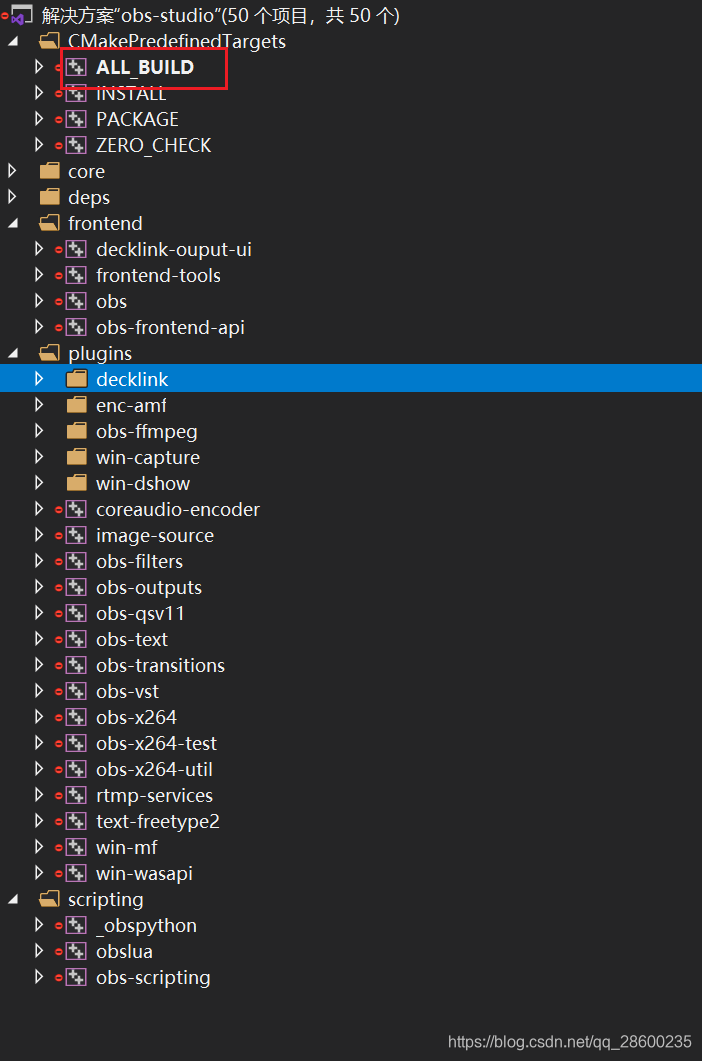Select the _obspython project

pos(146,926)
